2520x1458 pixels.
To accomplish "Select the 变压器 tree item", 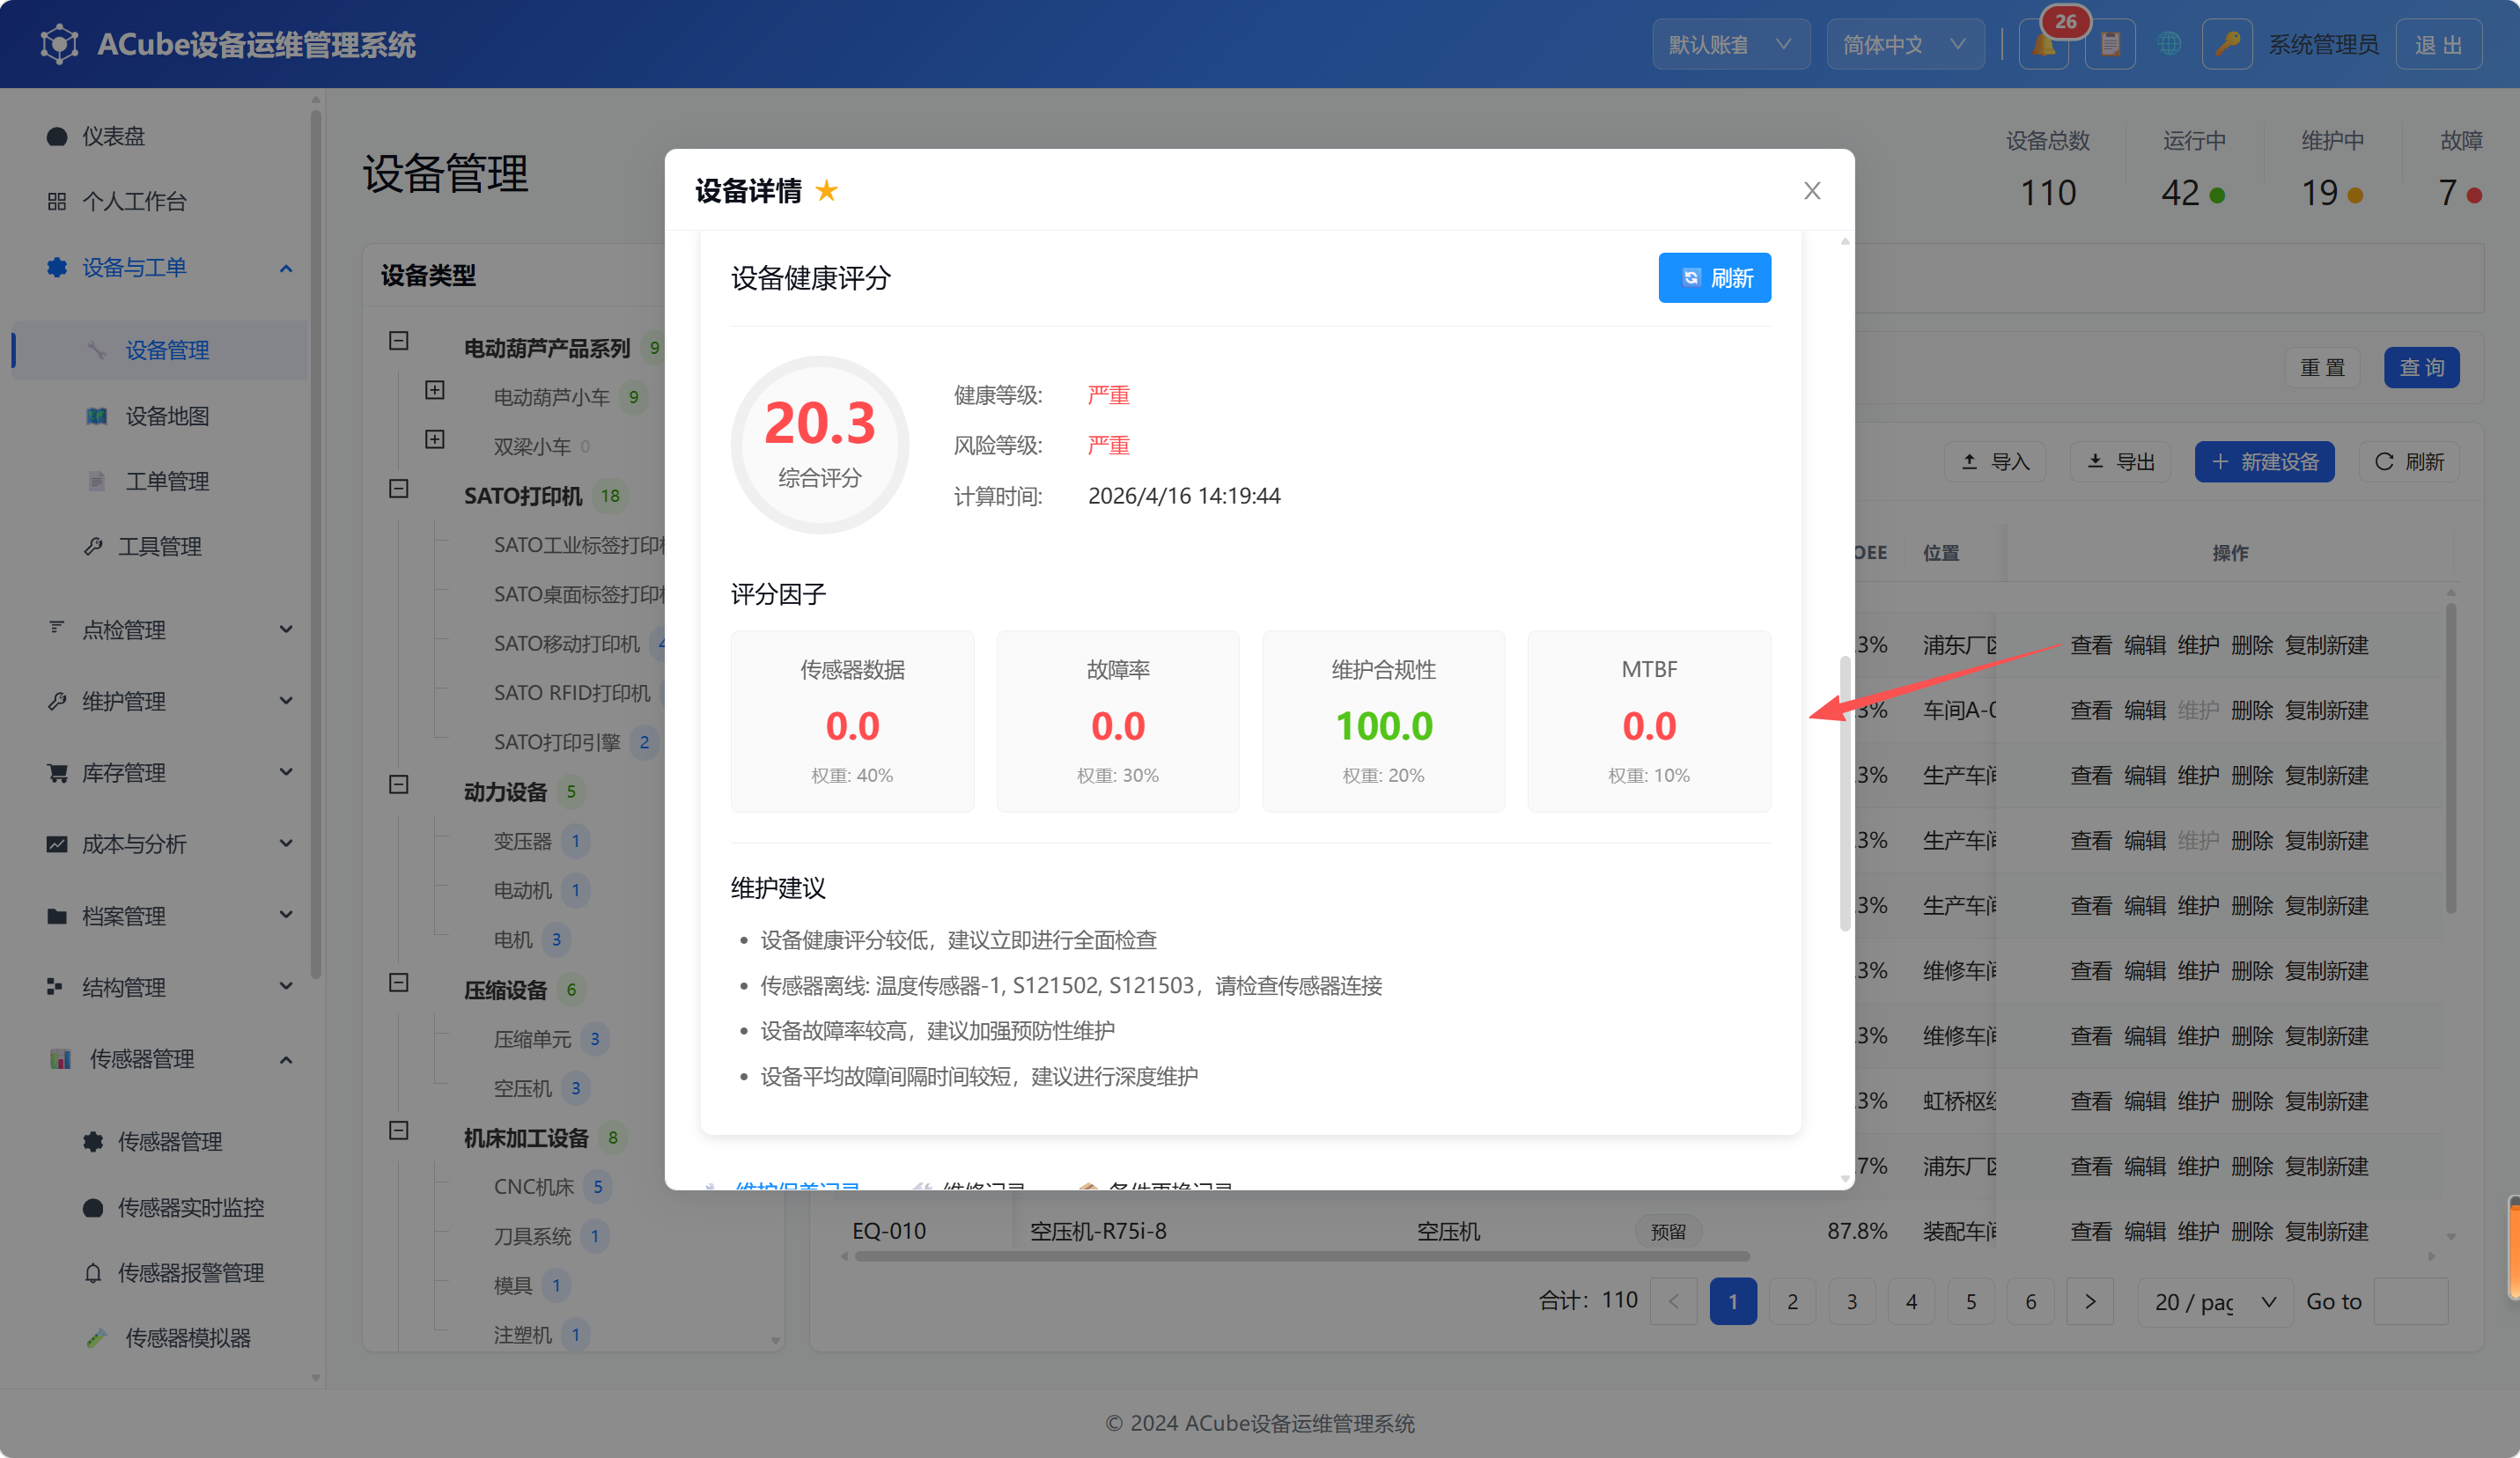I will pyautogui.click(x=522, y=841).
